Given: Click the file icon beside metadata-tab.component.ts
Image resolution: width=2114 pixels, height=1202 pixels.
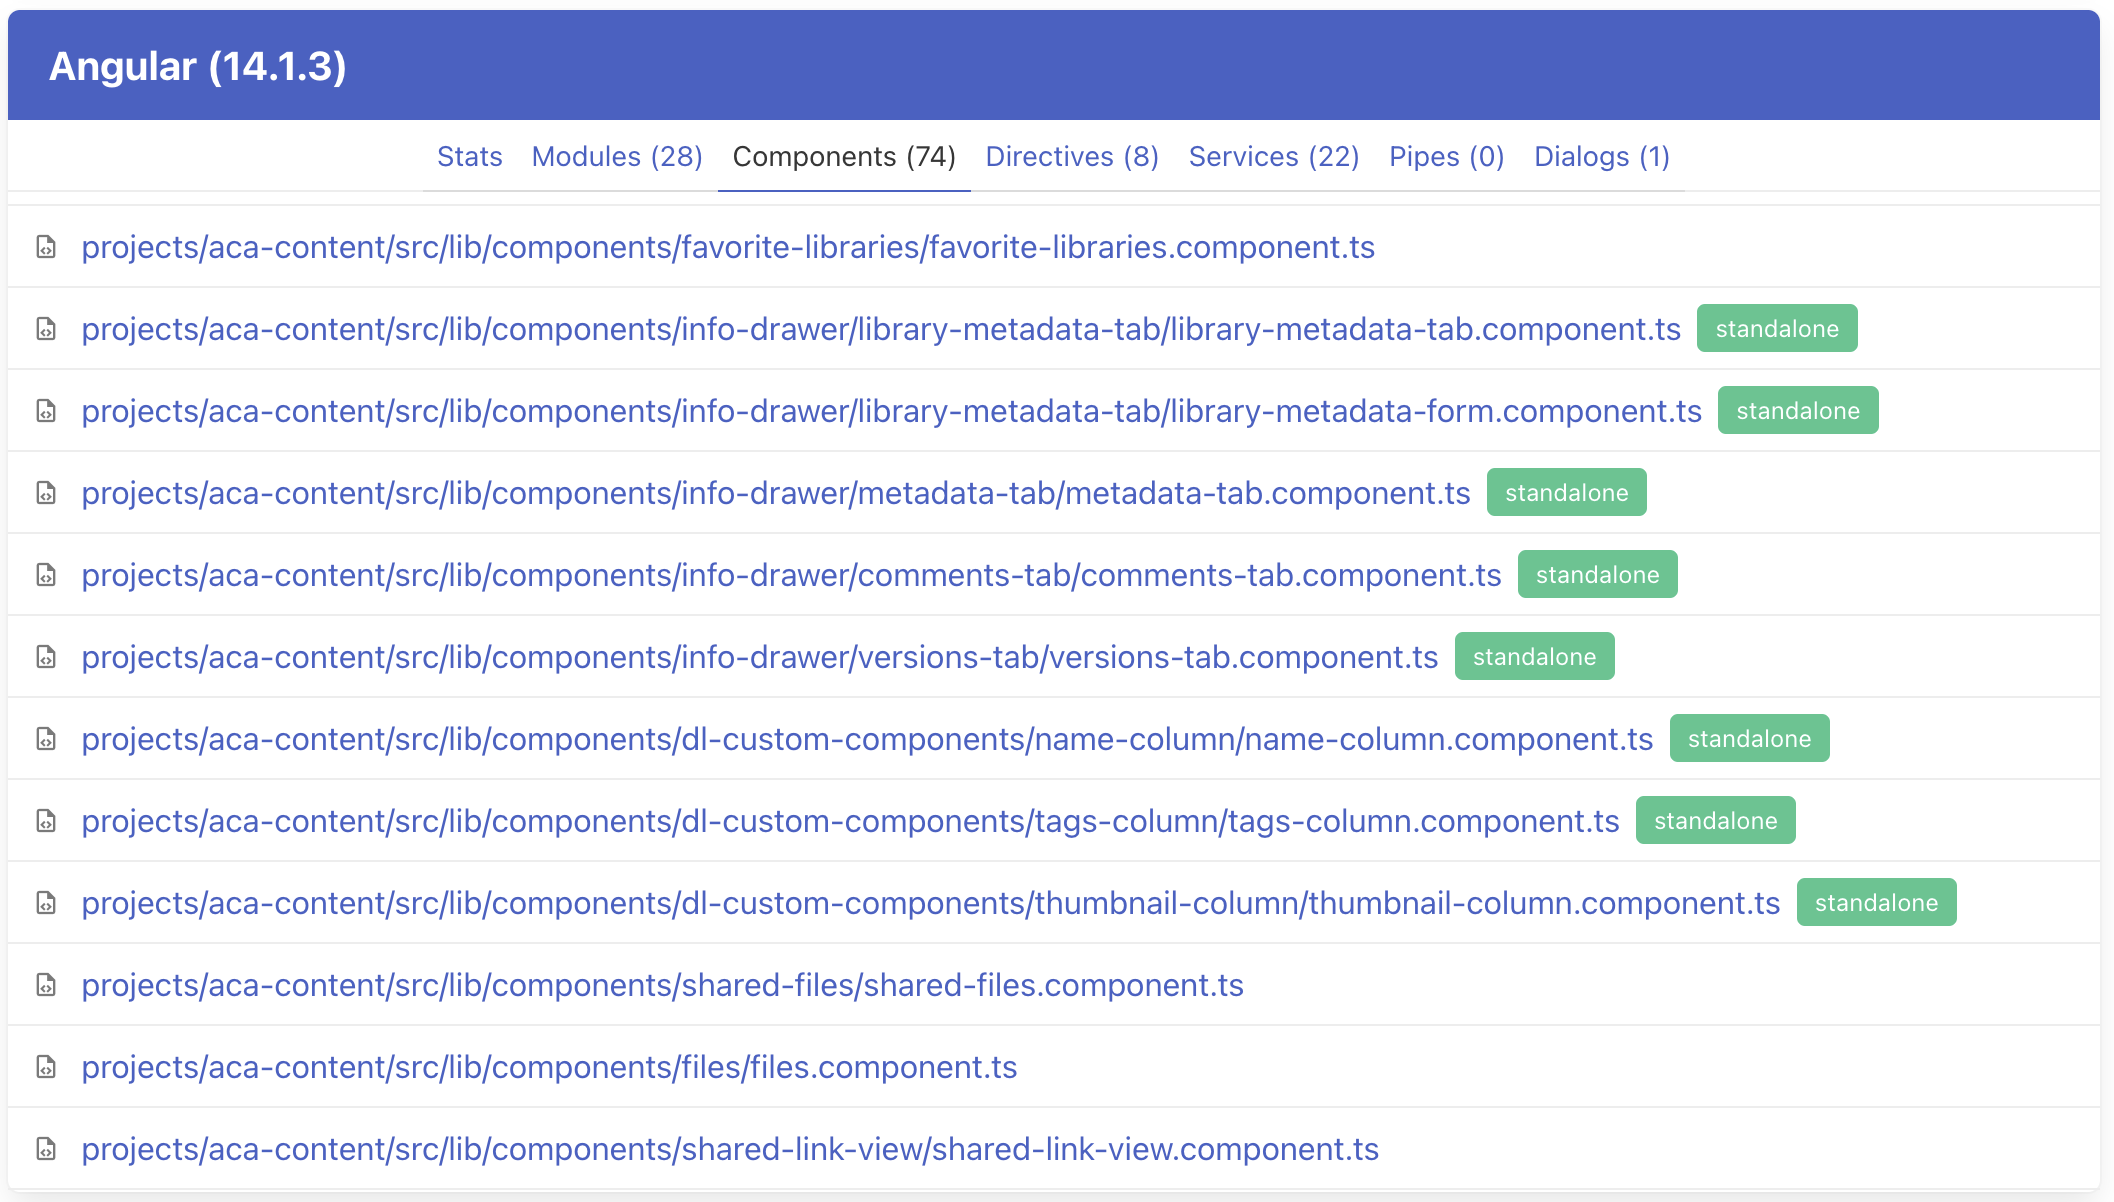Looking at the screenshot, I should 47,492.
